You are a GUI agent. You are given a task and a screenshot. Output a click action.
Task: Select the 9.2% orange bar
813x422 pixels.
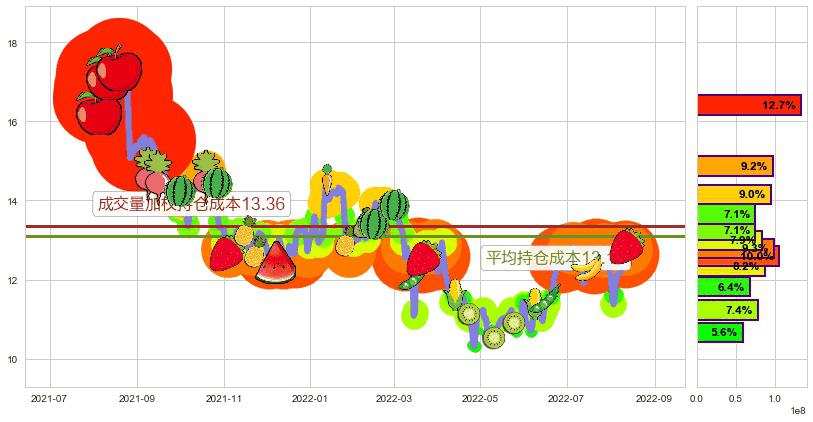coord(735,166)
